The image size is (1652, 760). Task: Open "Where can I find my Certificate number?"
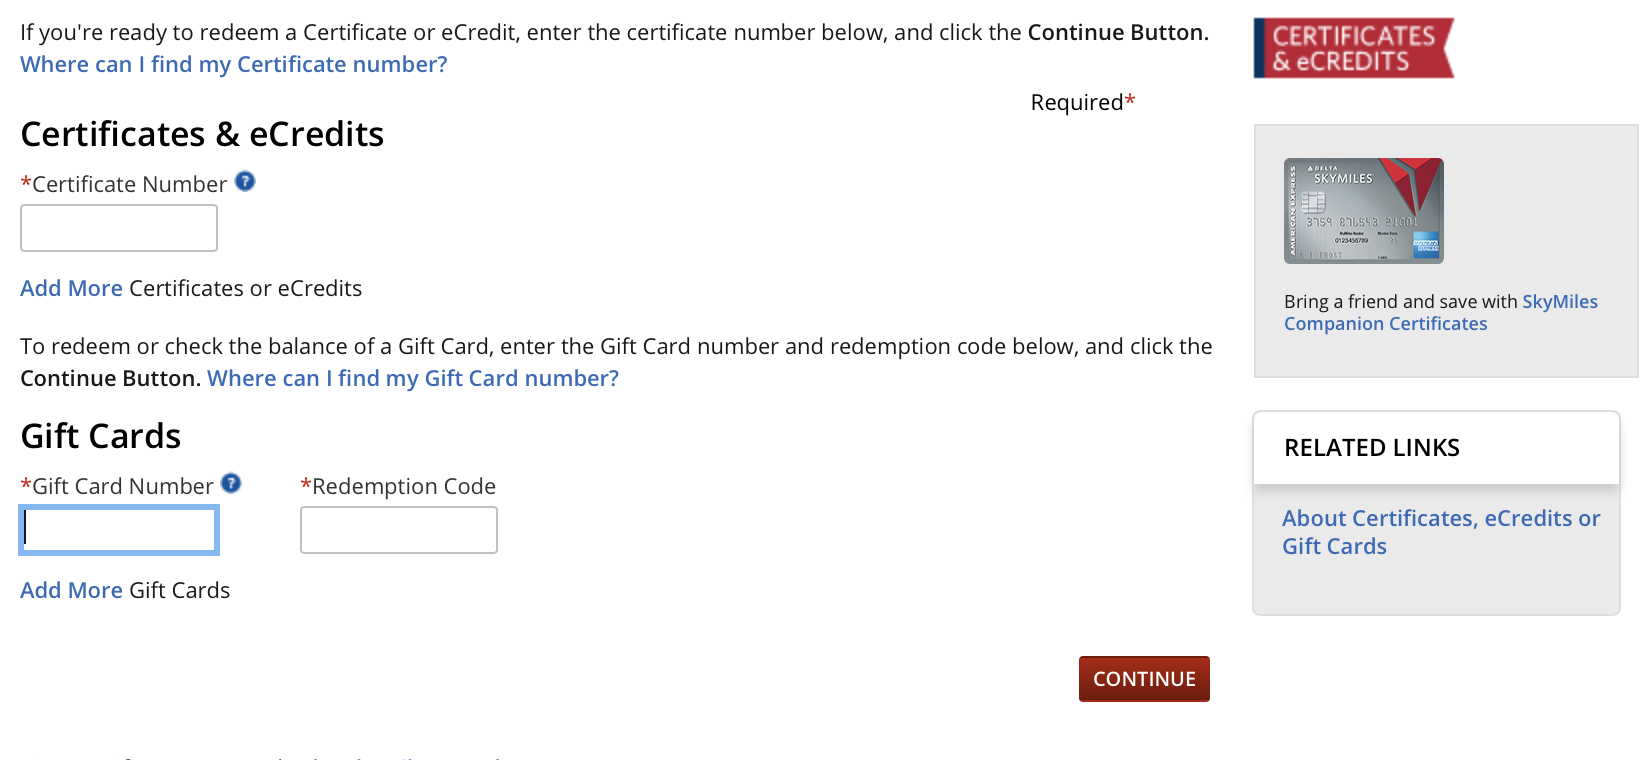(233, 65)
